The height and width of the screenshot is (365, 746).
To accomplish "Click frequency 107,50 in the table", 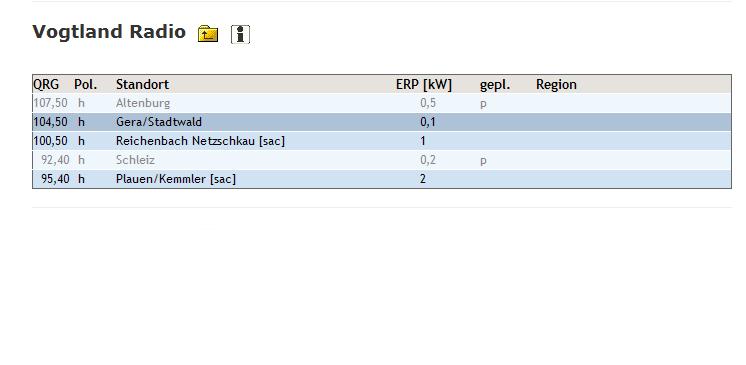I will (50, 103).
